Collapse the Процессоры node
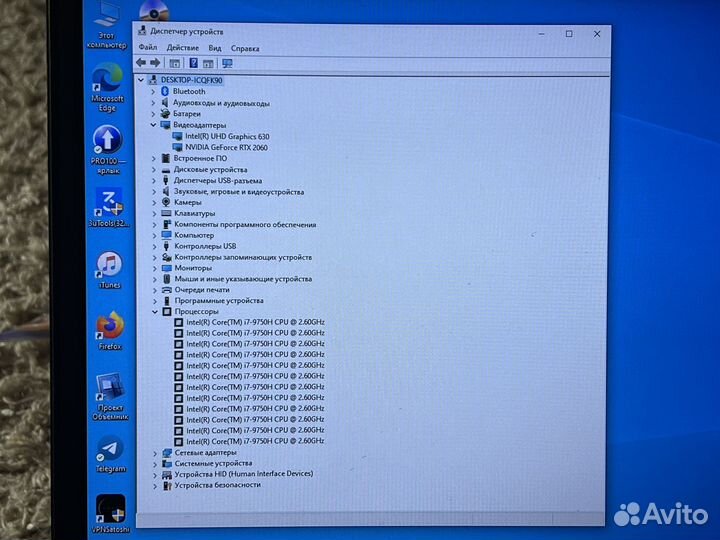Viewport: 720px width, 540px height. 155,312
